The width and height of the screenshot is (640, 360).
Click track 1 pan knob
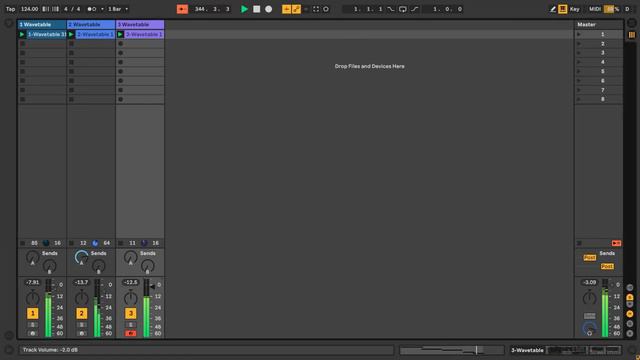(33, 298)
